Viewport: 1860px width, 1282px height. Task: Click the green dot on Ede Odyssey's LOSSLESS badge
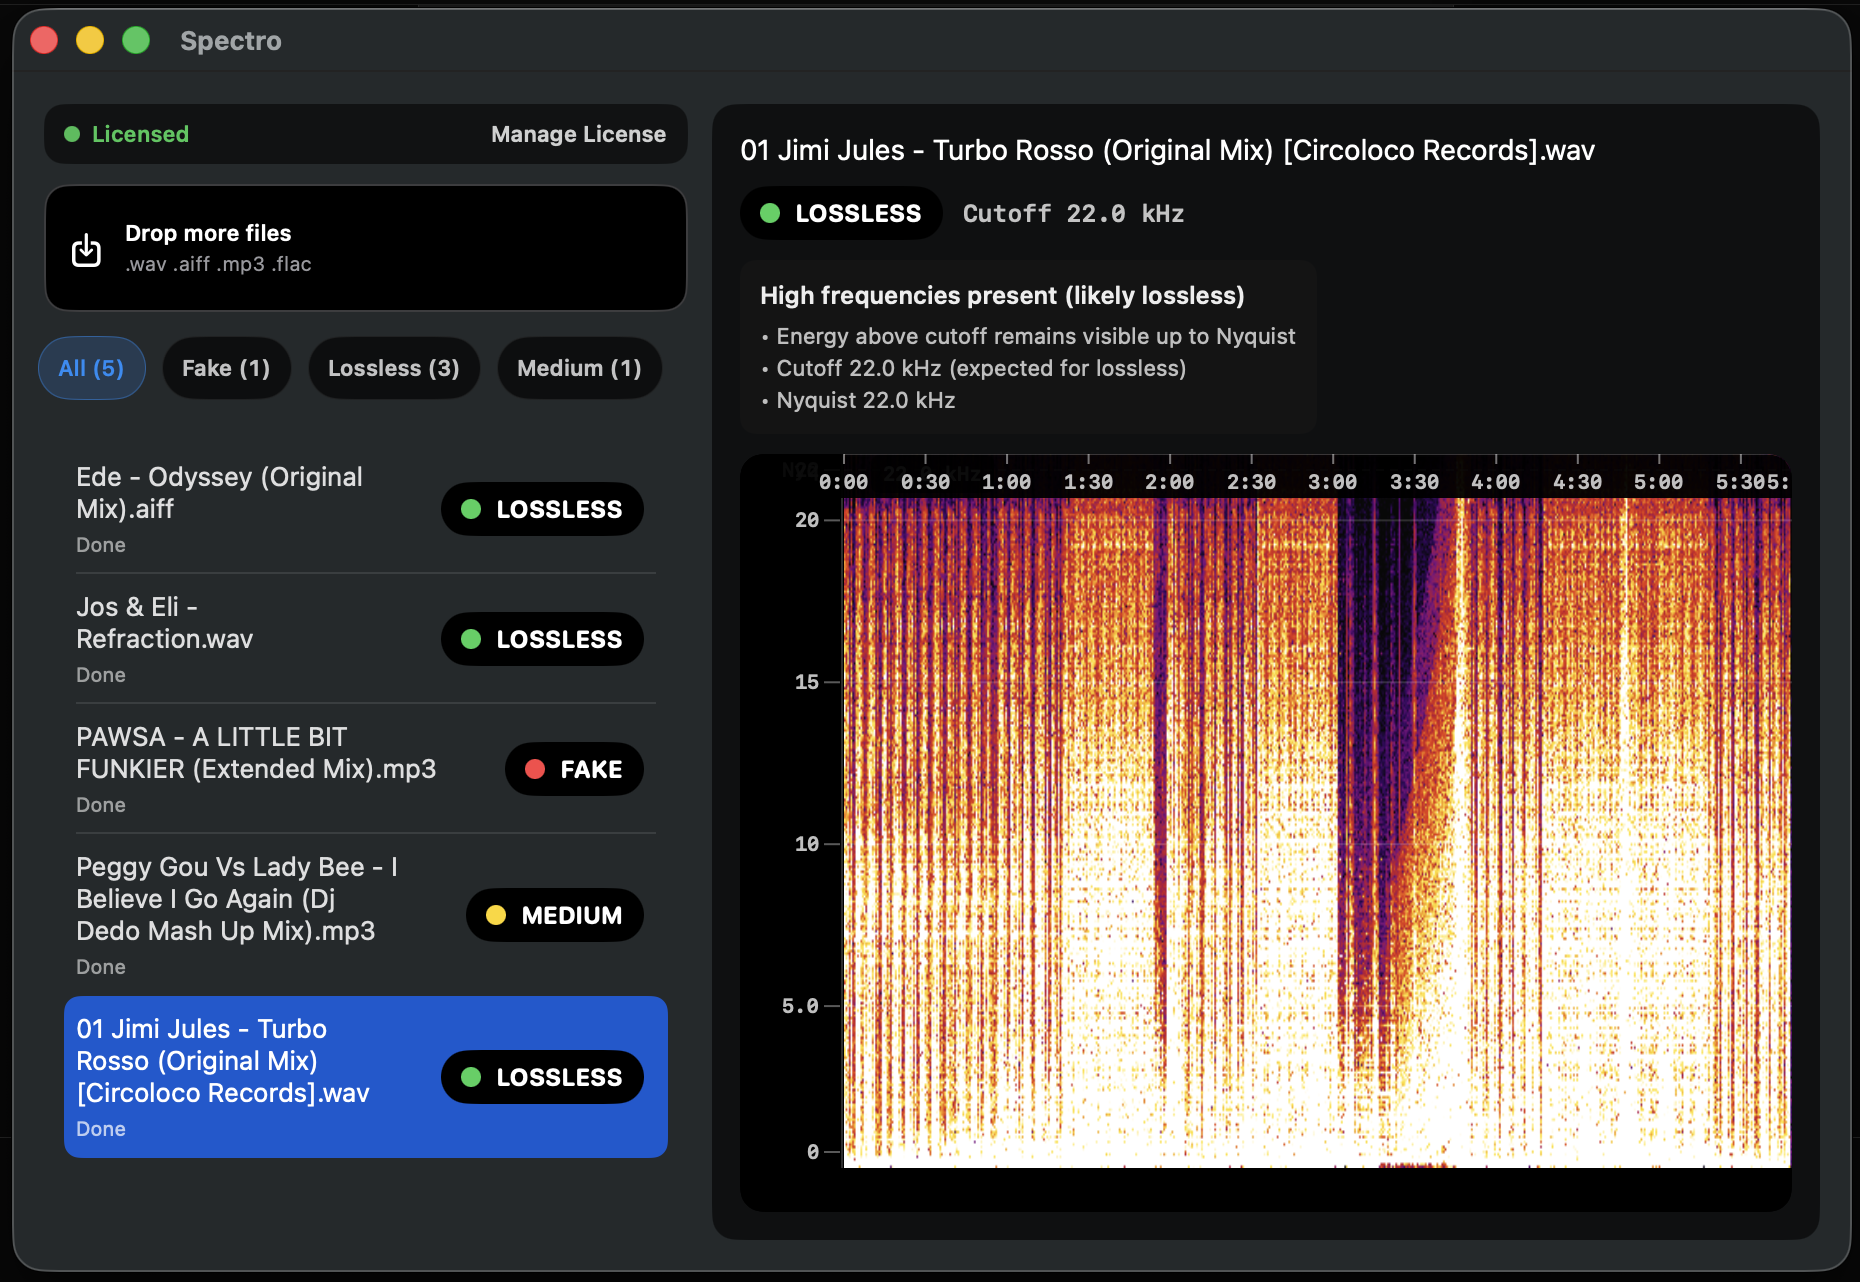[473, 509]
